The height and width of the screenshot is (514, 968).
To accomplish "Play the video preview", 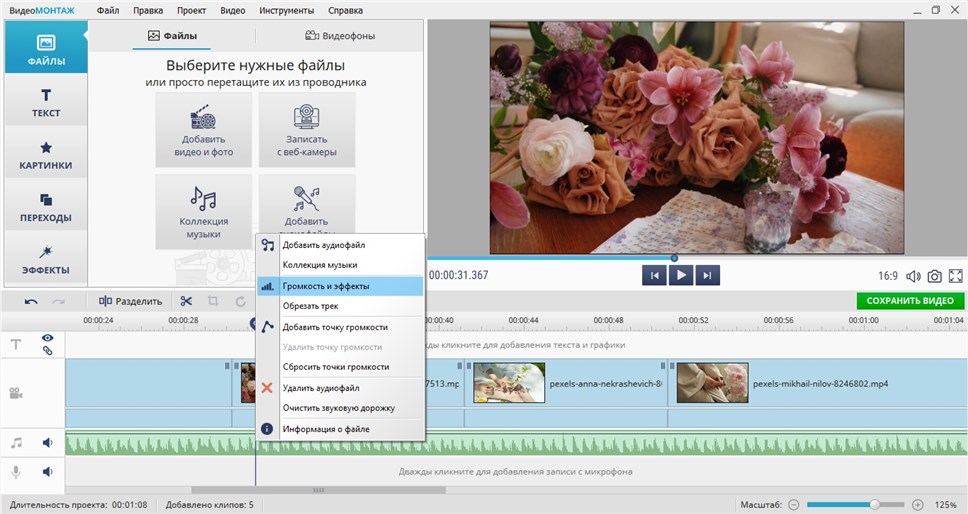I will tap(681, 276).
